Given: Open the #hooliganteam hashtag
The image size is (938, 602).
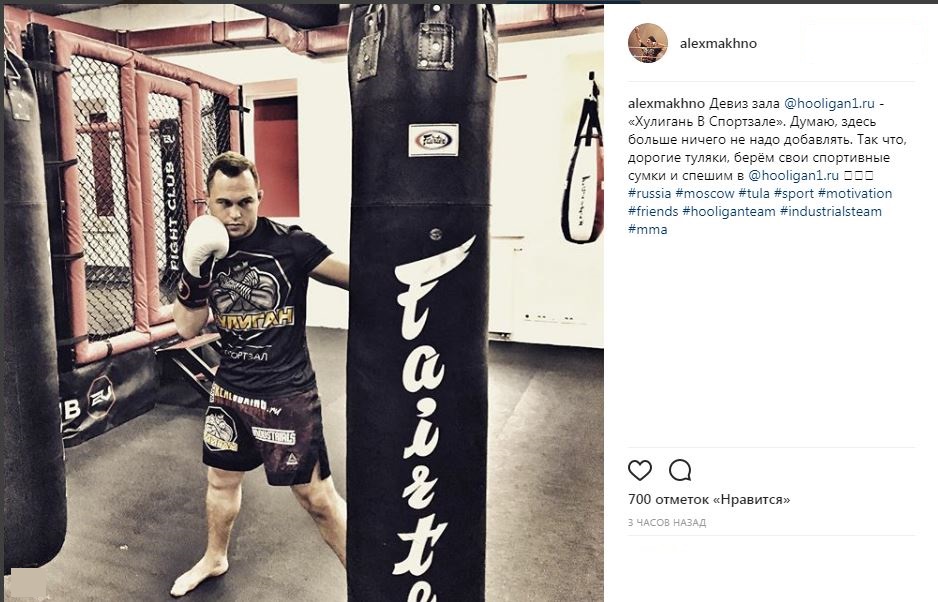Looking at the screenshot, I should [x=729, y=211].
